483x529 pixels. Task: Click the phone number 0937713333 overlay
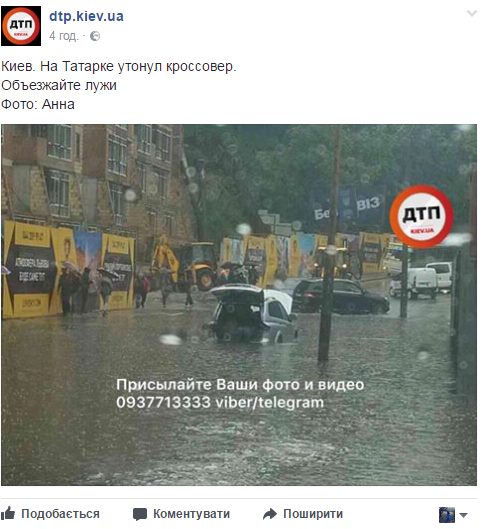click(x=163, y=402)
